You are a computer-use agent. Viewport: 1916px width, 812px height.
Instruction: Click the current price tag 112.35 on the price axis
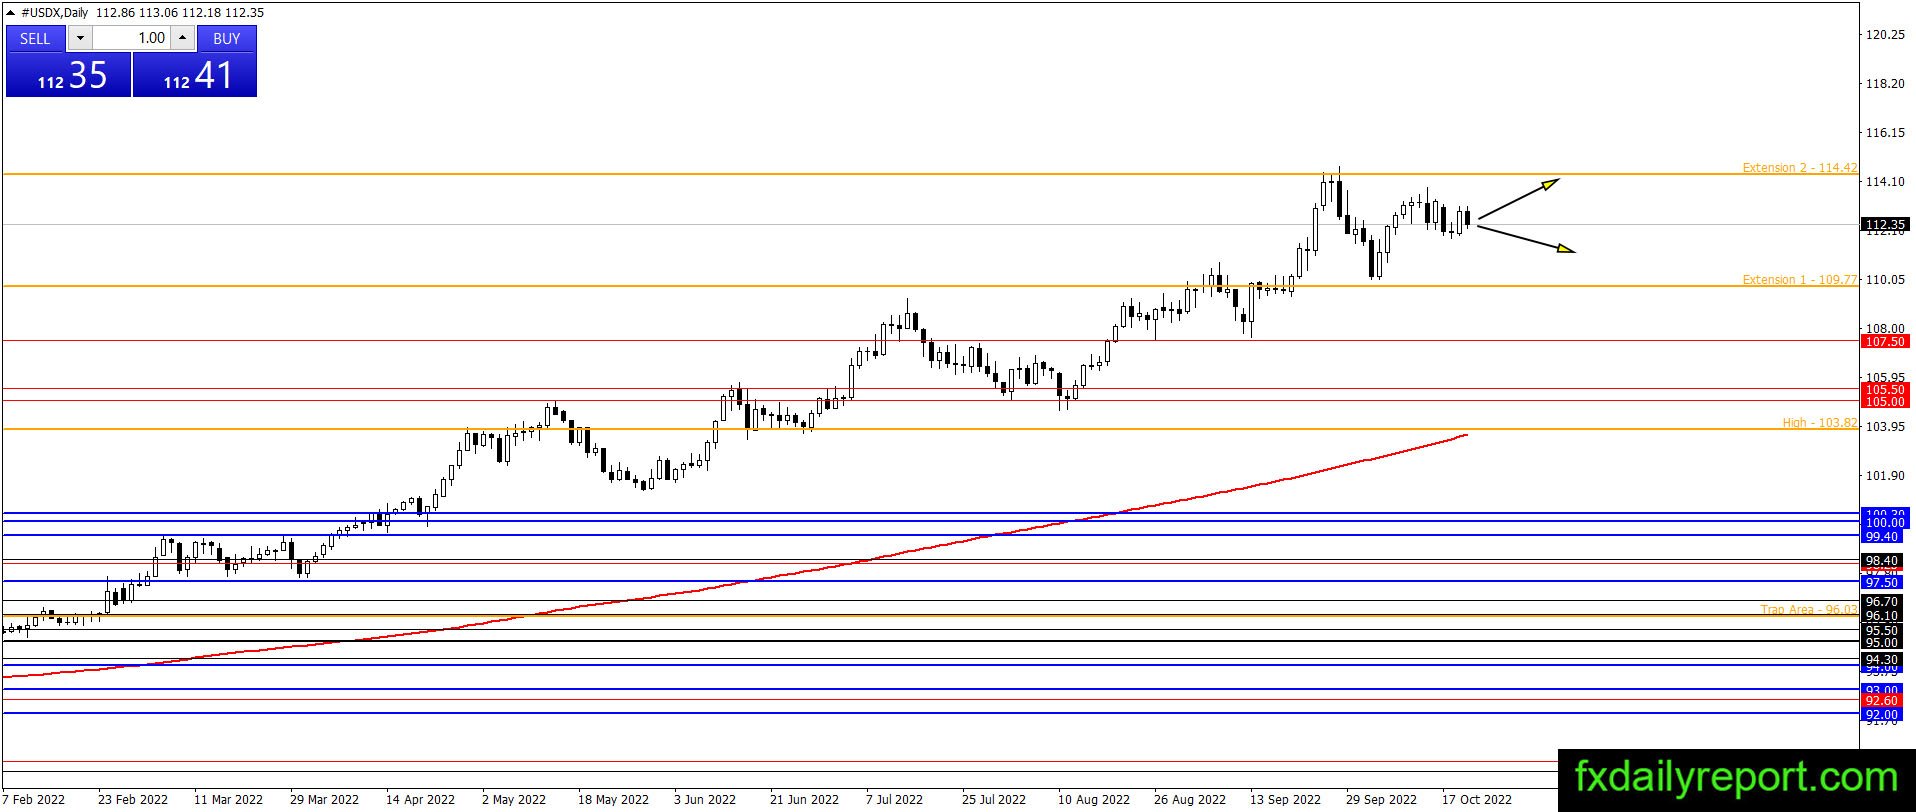(x=1884, y=224)
